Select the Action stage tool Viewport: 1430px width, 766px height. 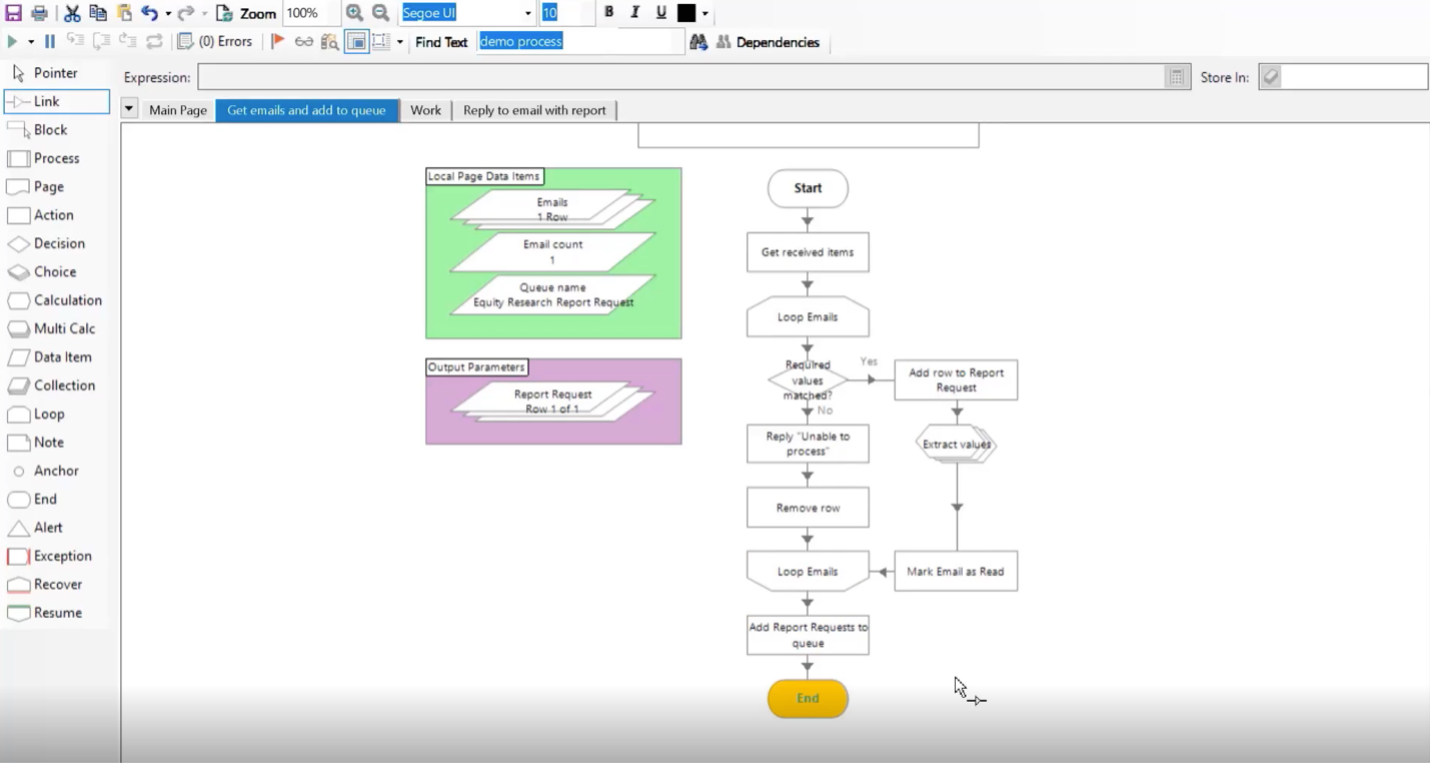(57, 215)
